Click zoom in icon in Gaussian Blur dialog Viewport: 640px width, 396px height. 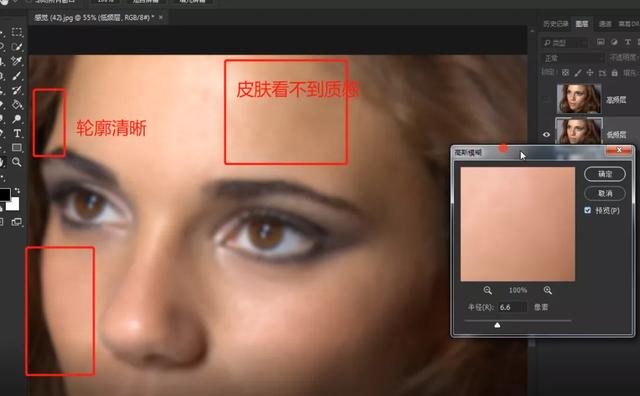[548, 290]
